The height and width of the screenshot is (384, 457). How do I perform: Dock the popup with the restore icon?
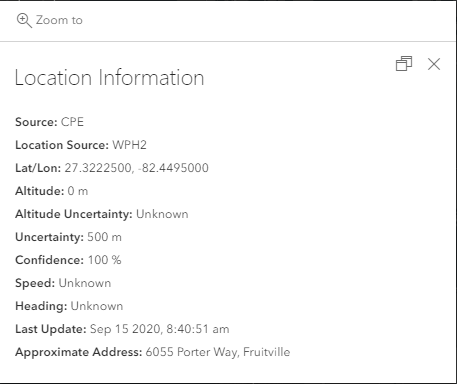404,63
